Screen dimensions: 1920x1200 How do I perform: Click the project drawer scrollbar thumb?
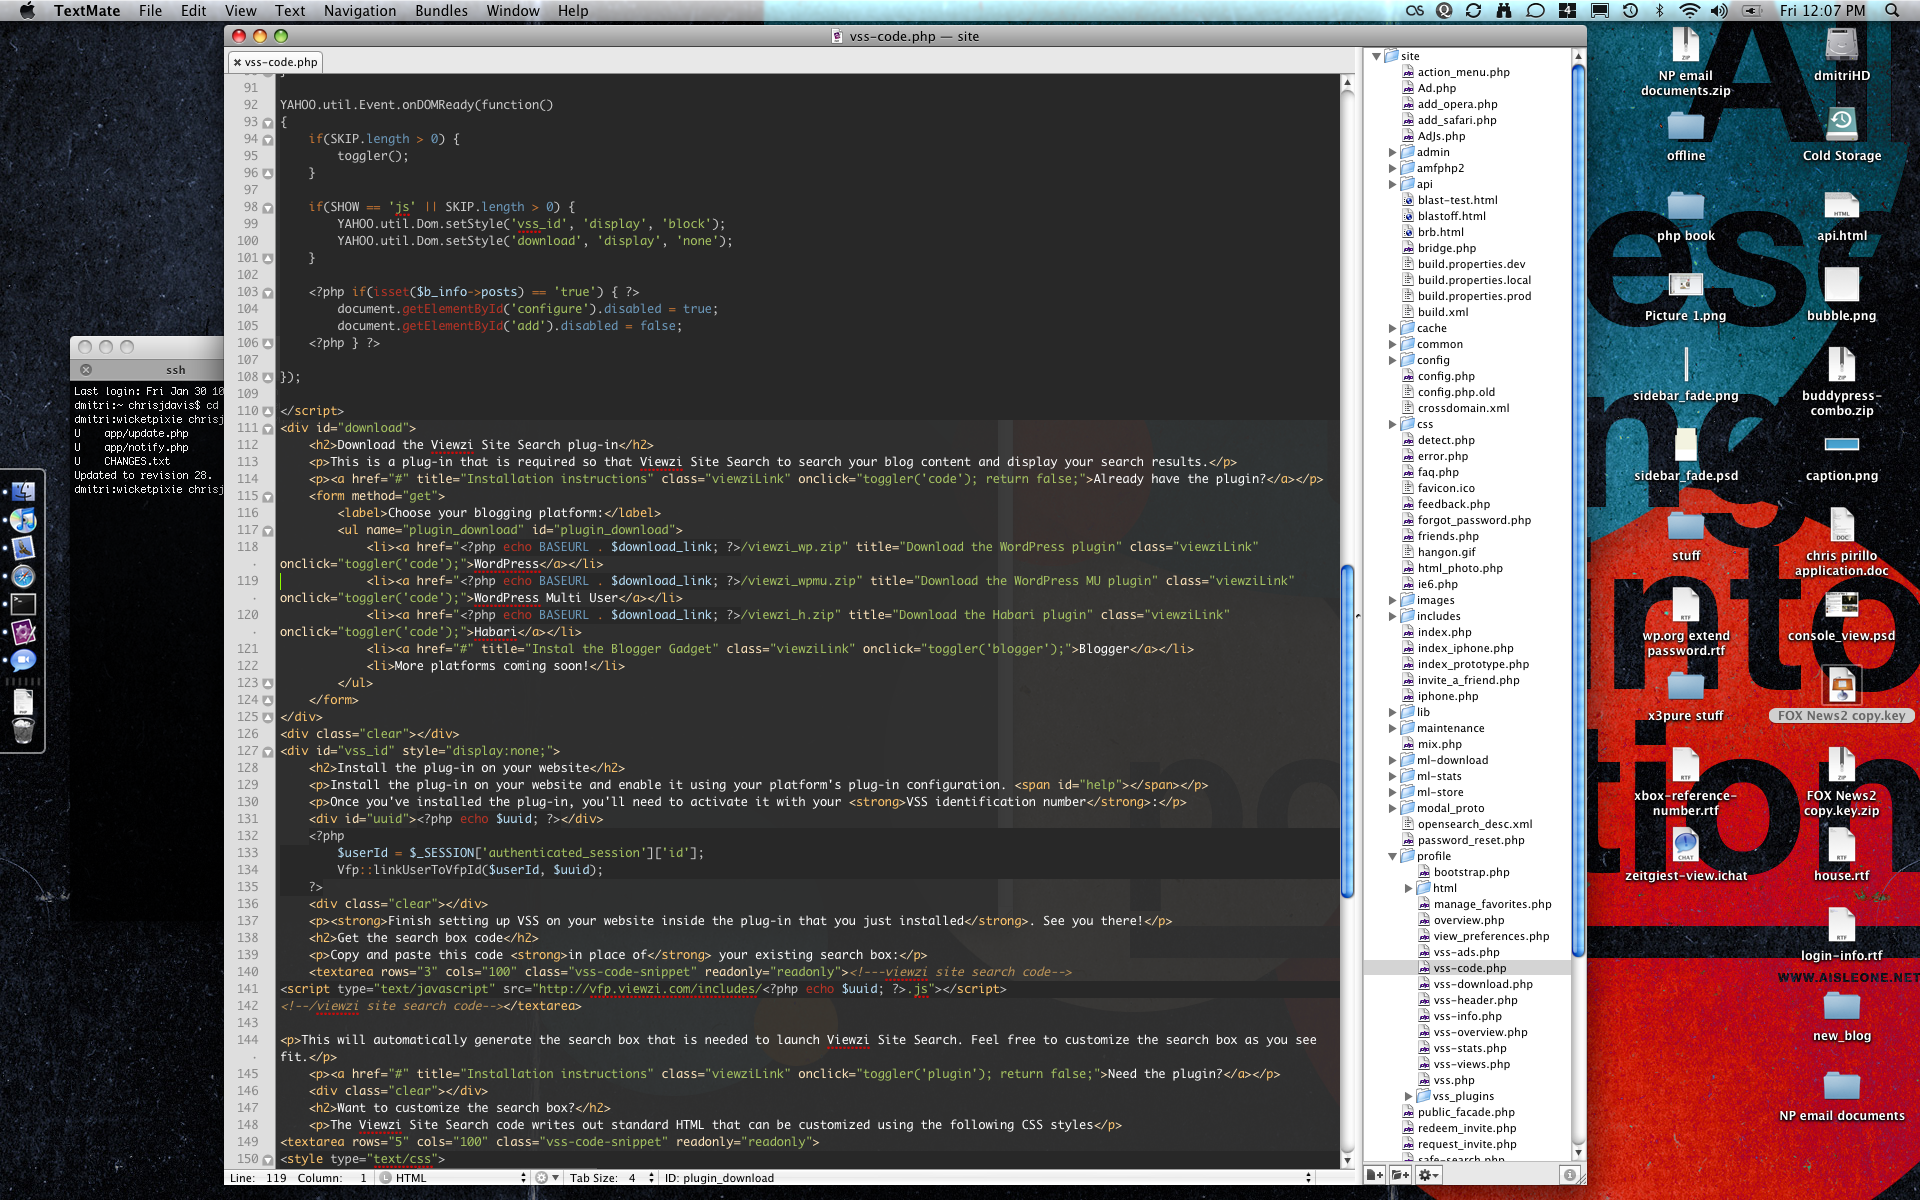pos(1578,510)
